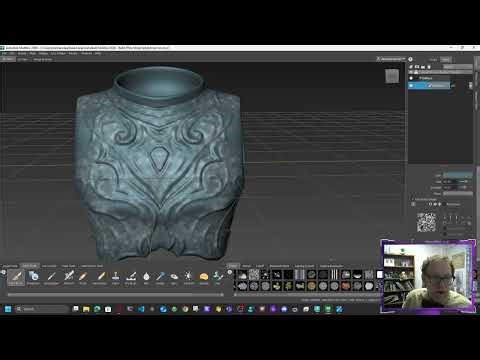Screen dimensions: 480x360
Task: Select the Dodge tool
Action: [160, 277]
